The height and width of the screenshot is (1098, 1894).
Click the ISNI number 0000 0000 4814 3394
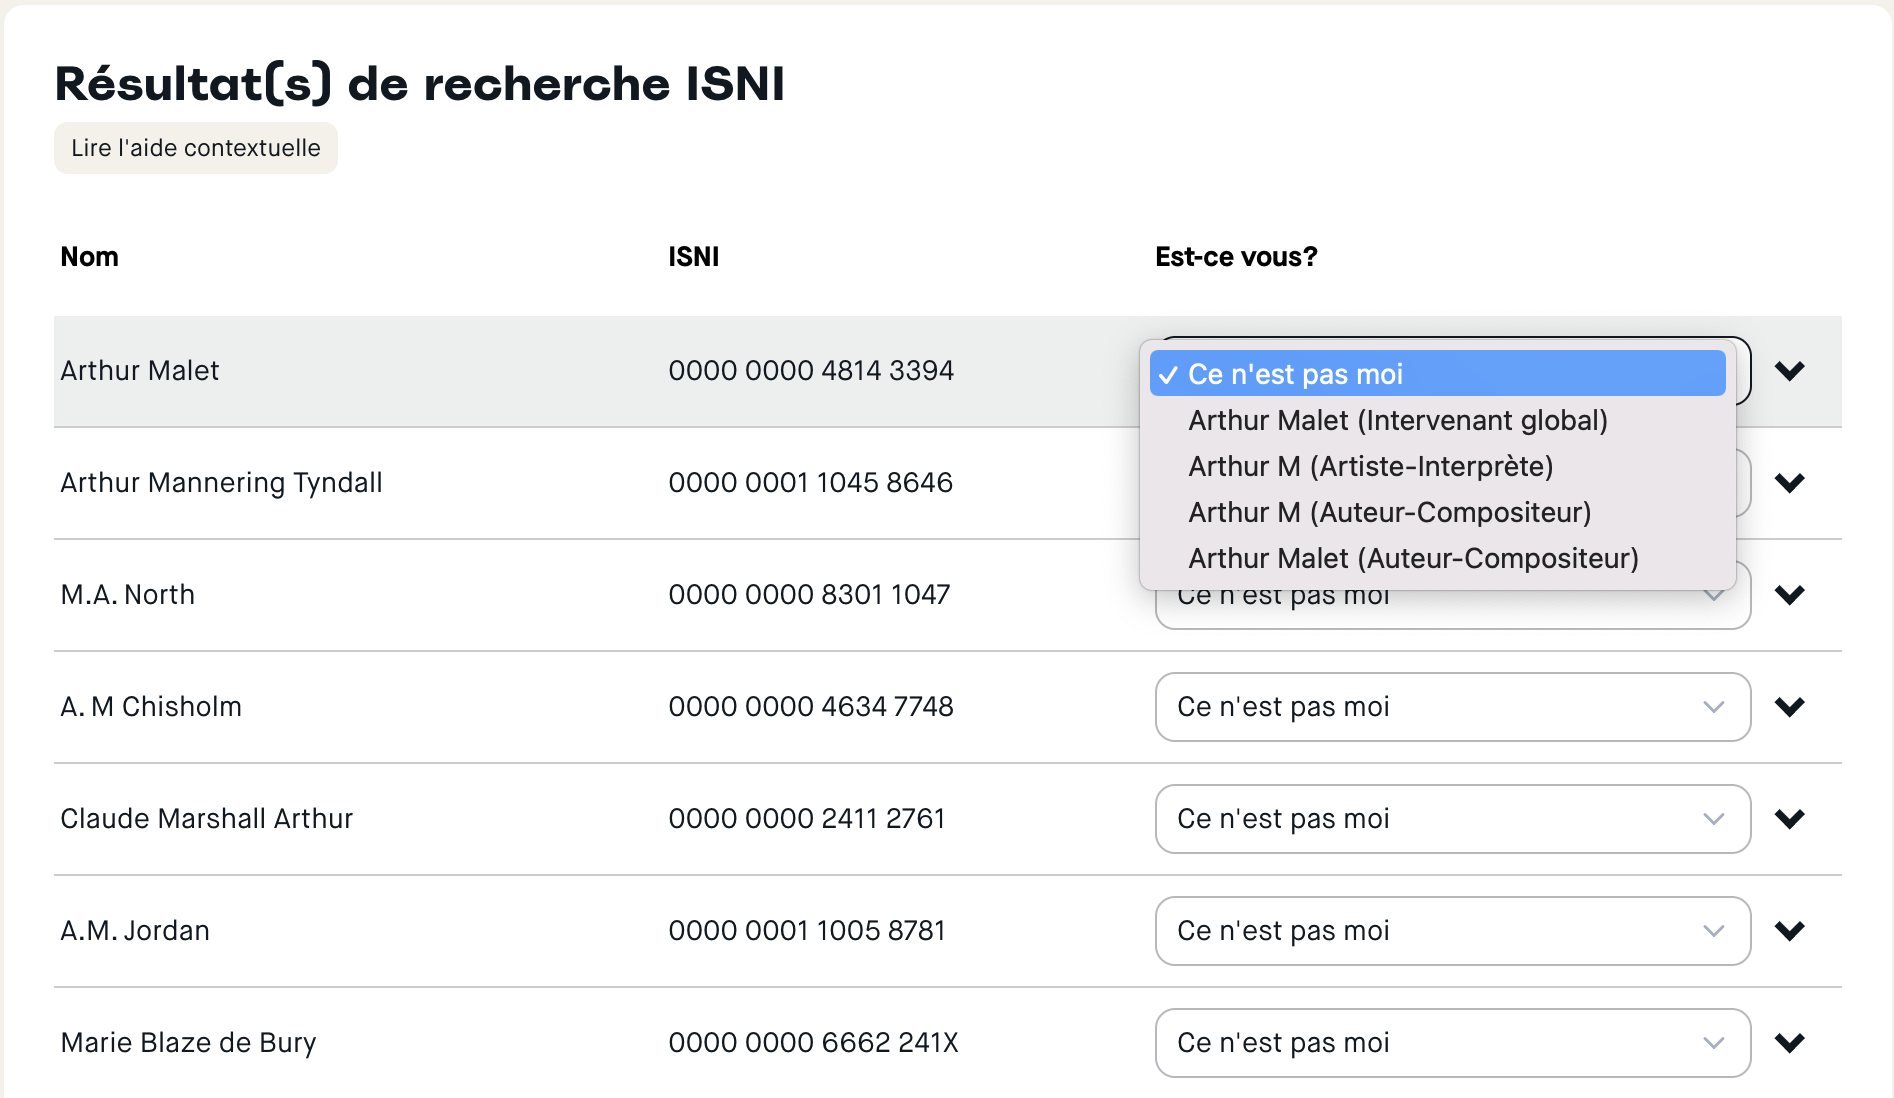pyautogui.click(x=811, y=371)
